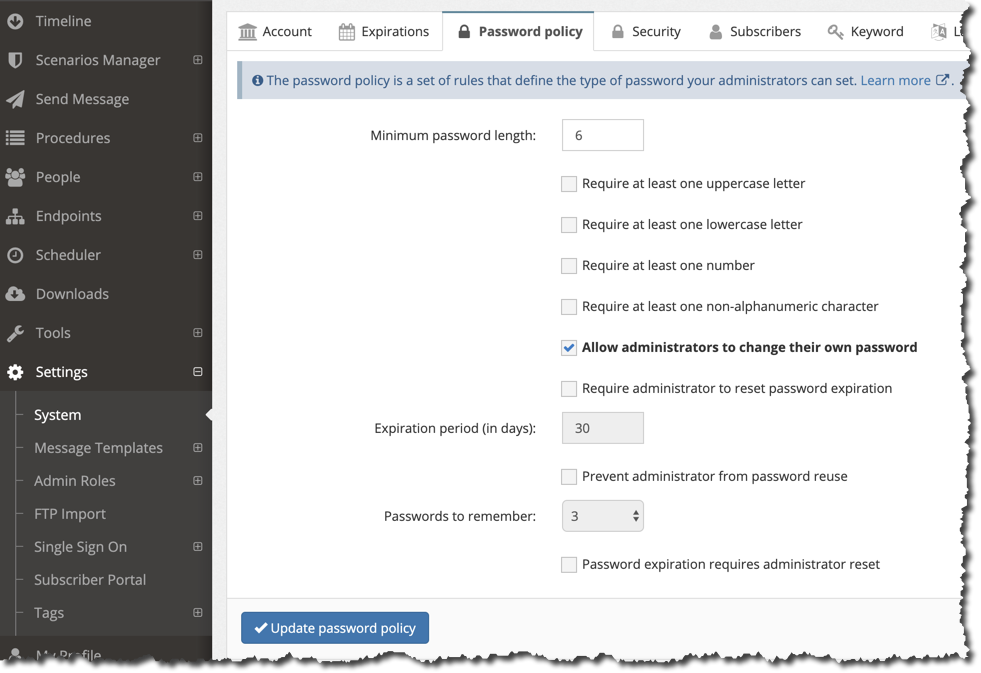This screenshot has height=673, width=981.
Task: Click the info icon in the banner
Action: coord(257,80)
